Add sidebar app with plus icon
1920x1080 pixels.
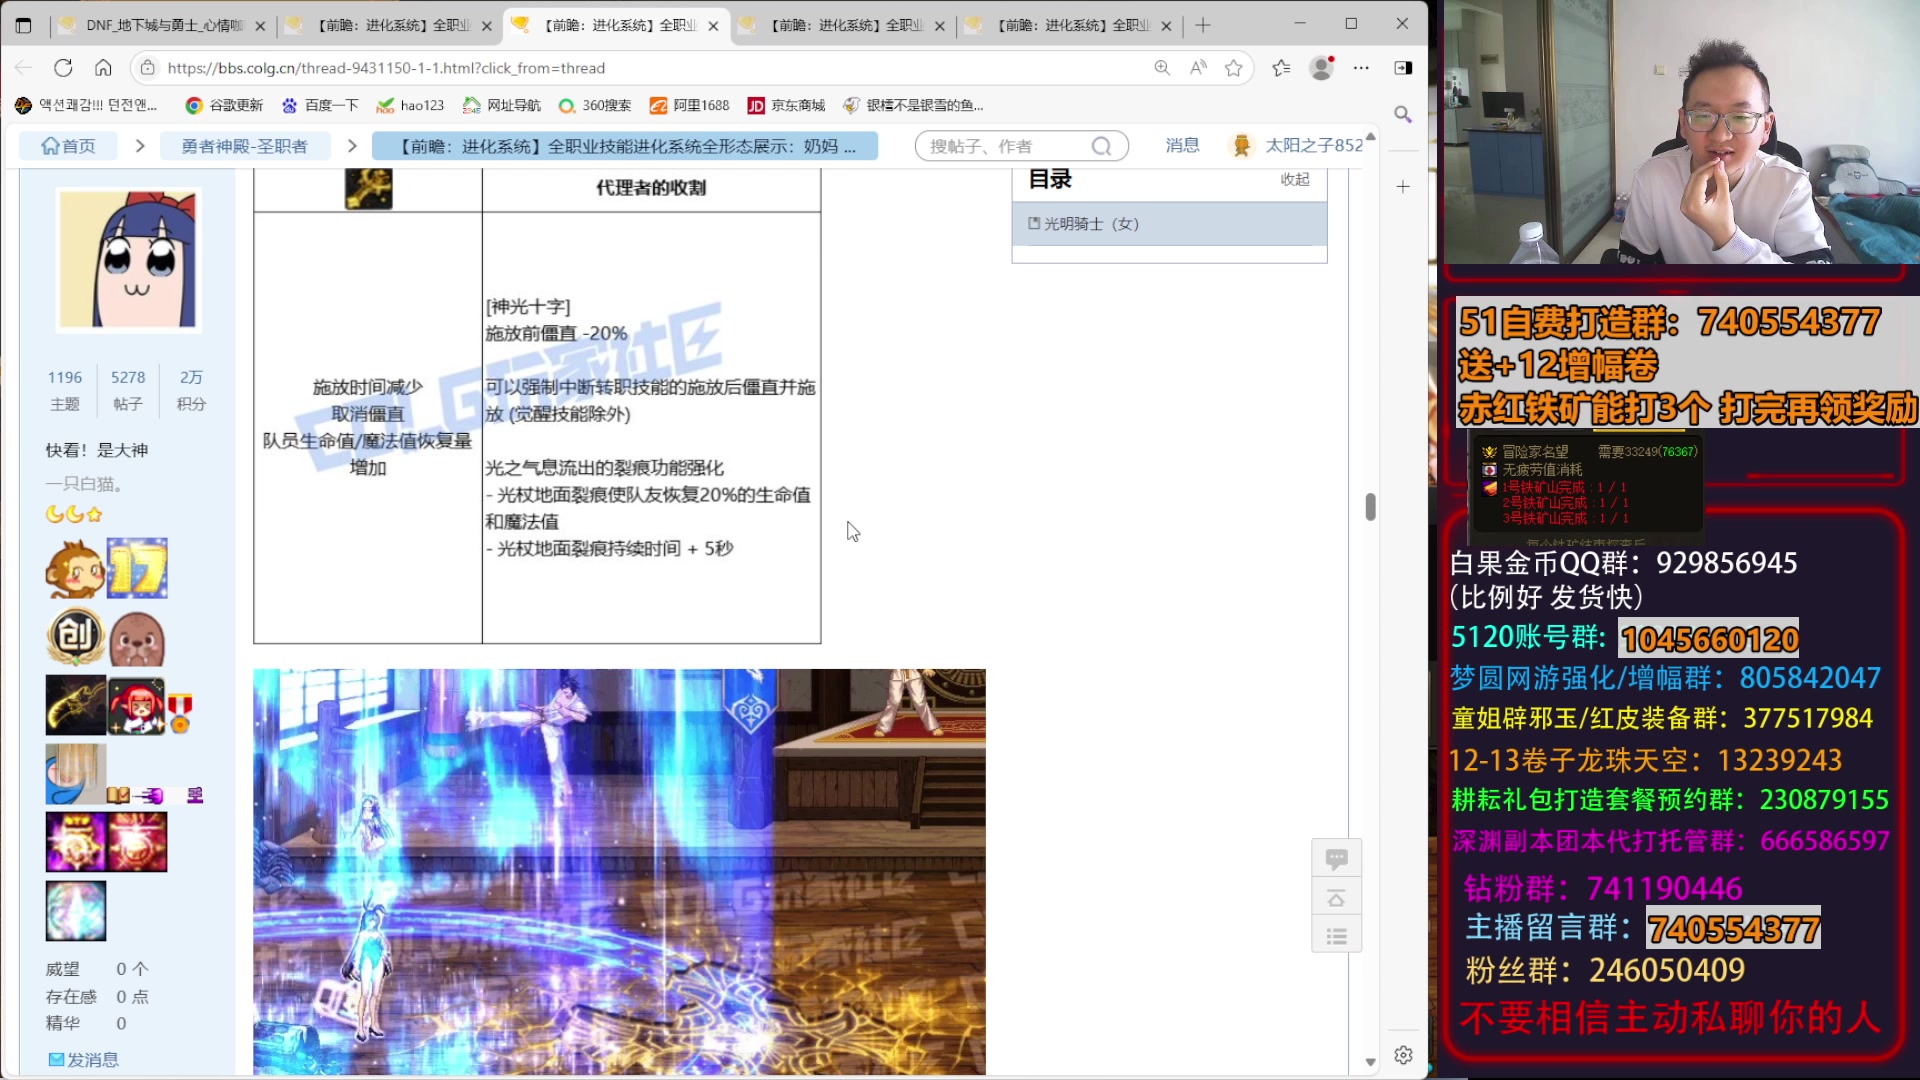(1403, 187)
